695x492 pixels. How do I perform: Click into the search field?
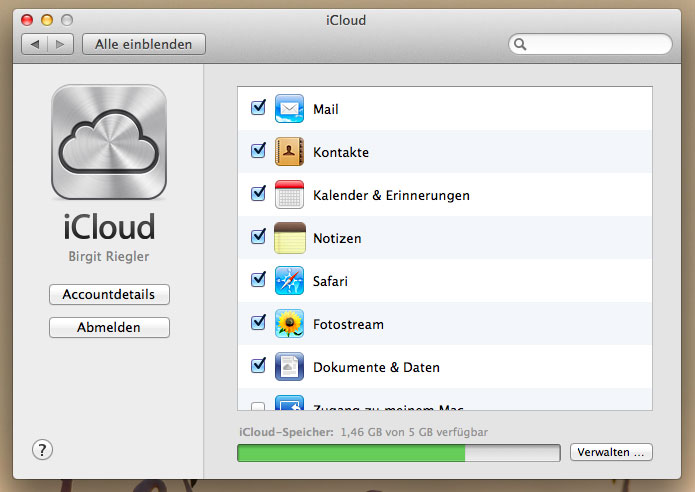[590, 44]
